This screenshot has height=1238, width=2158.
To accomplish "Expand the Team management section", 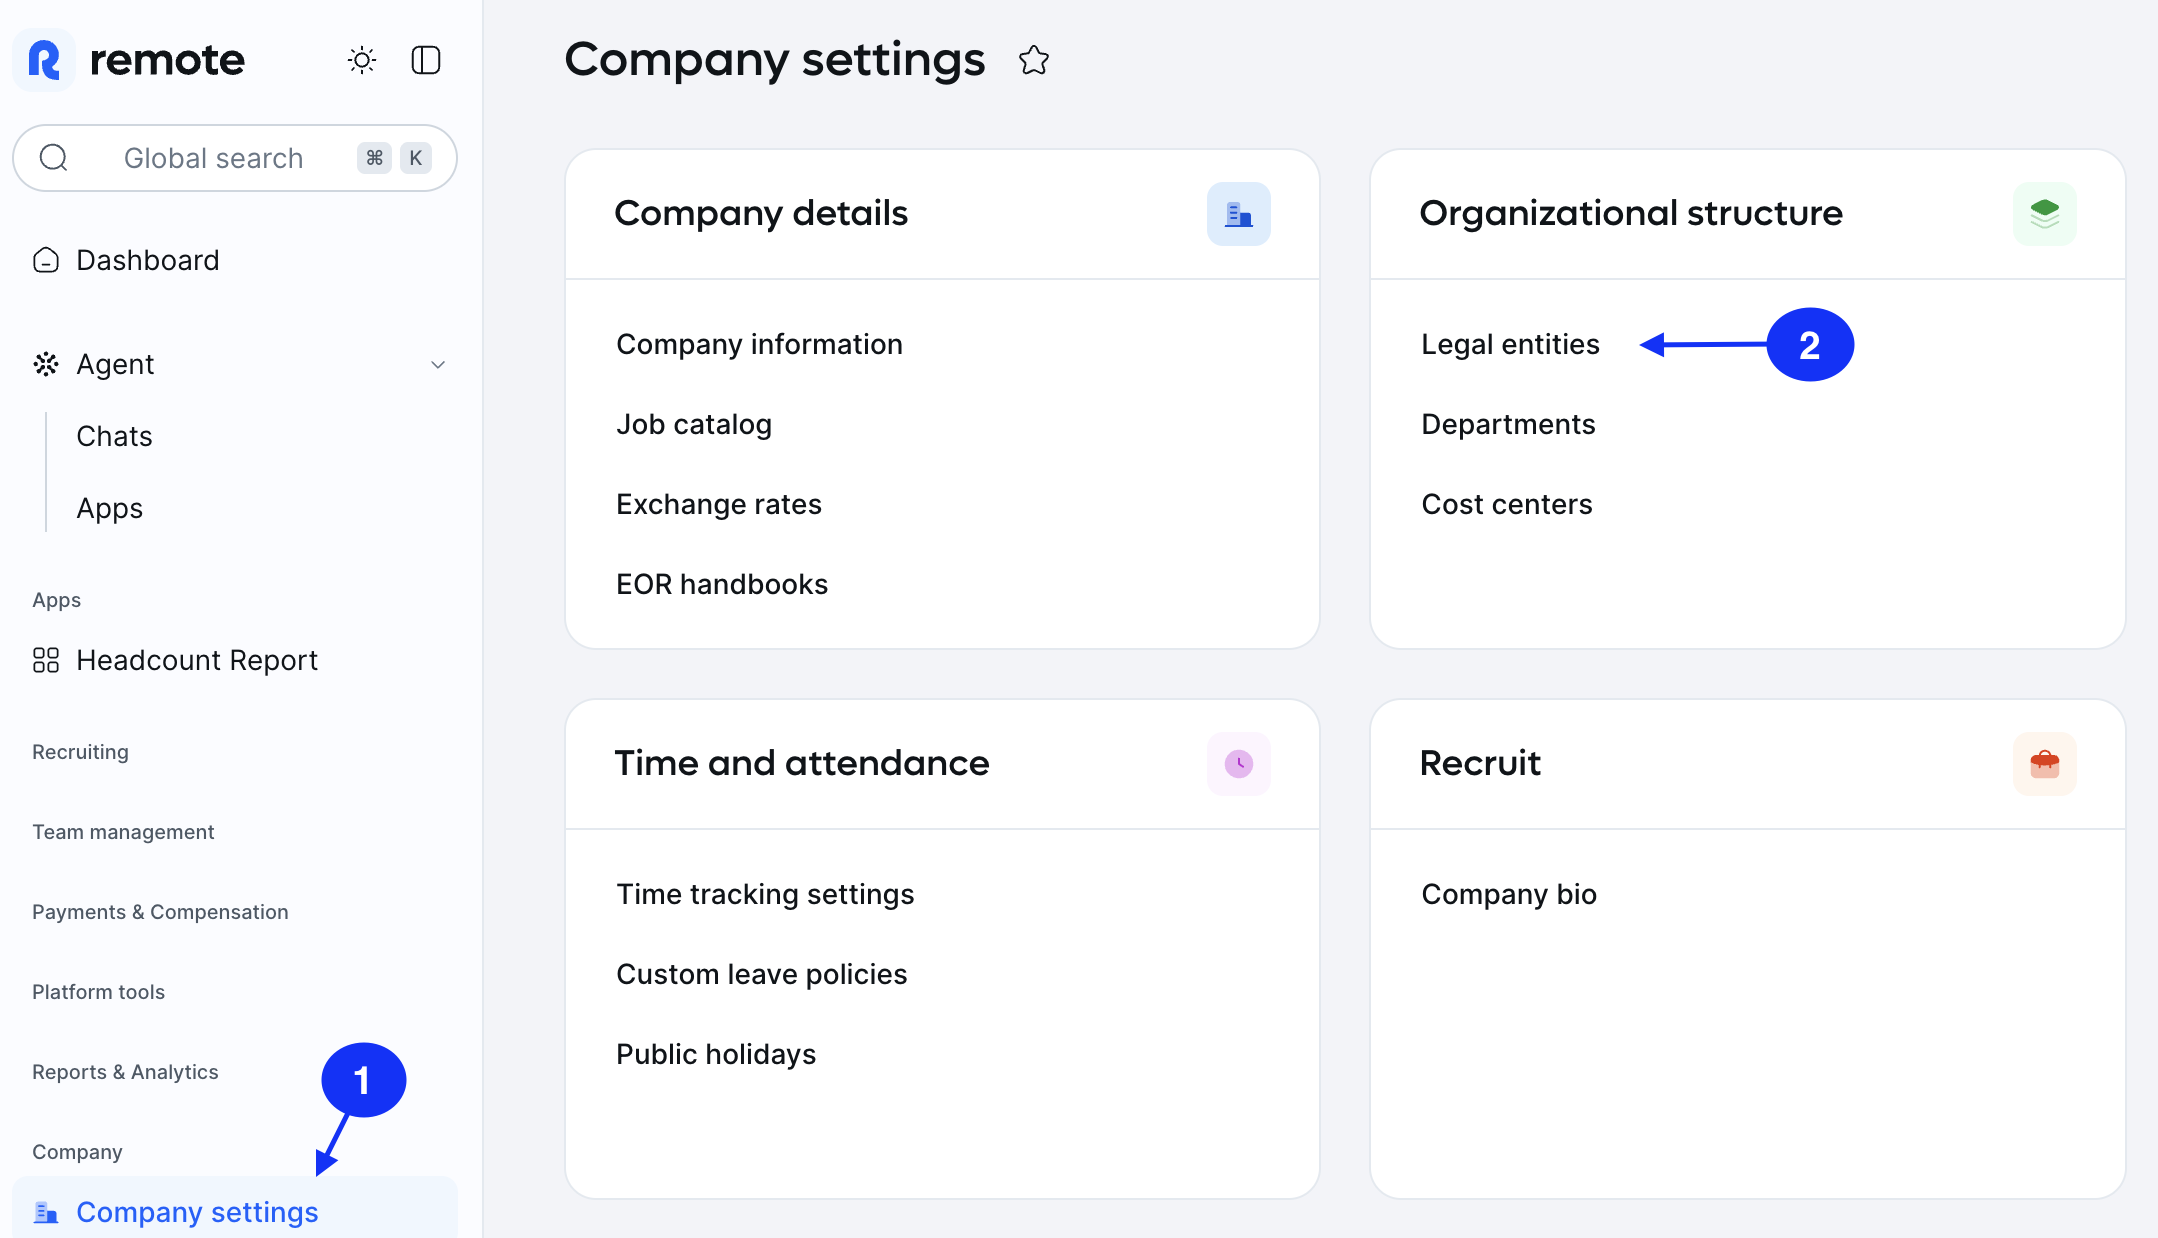I will click(123, 832).
